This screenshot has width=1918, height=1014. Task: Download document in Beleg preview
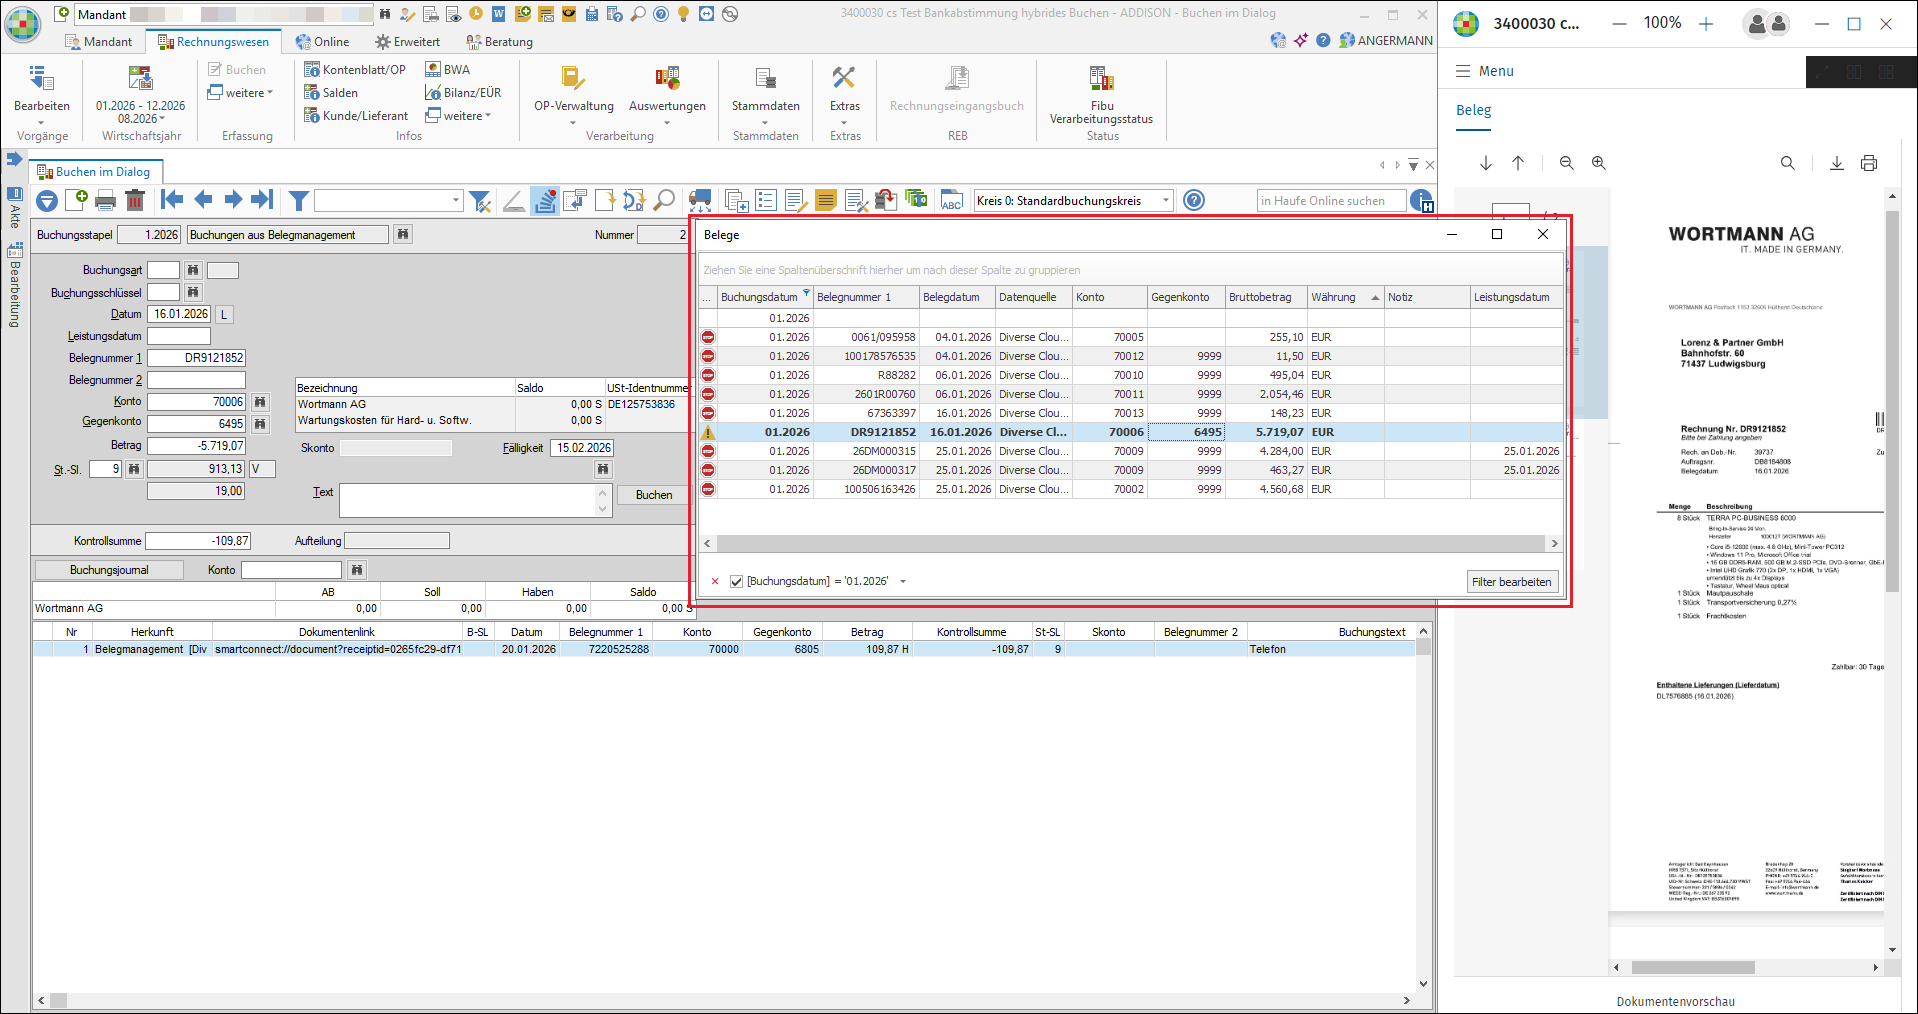(1837, 163)
